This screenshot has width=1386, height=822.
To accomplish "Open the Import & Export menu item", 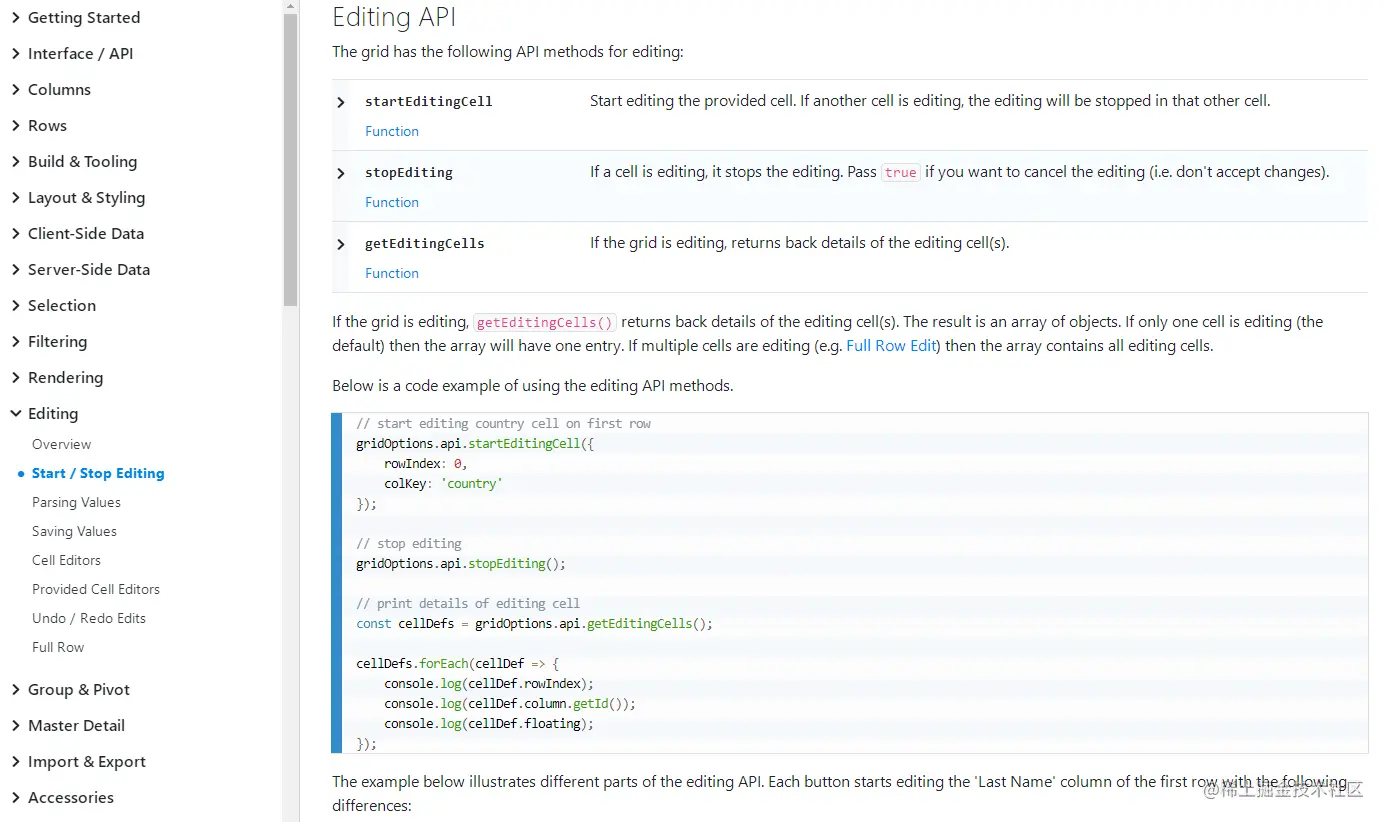I will 87,762.
